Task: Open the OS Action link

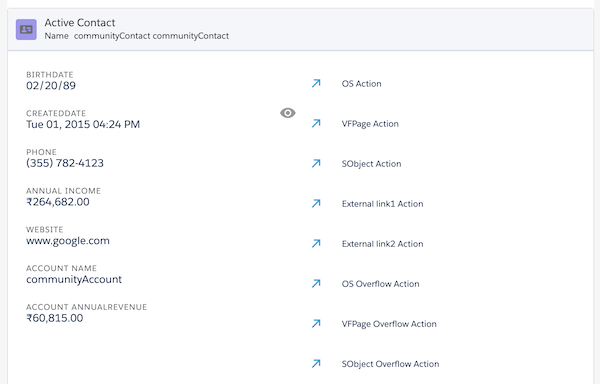Action: (x=362, y=84)
